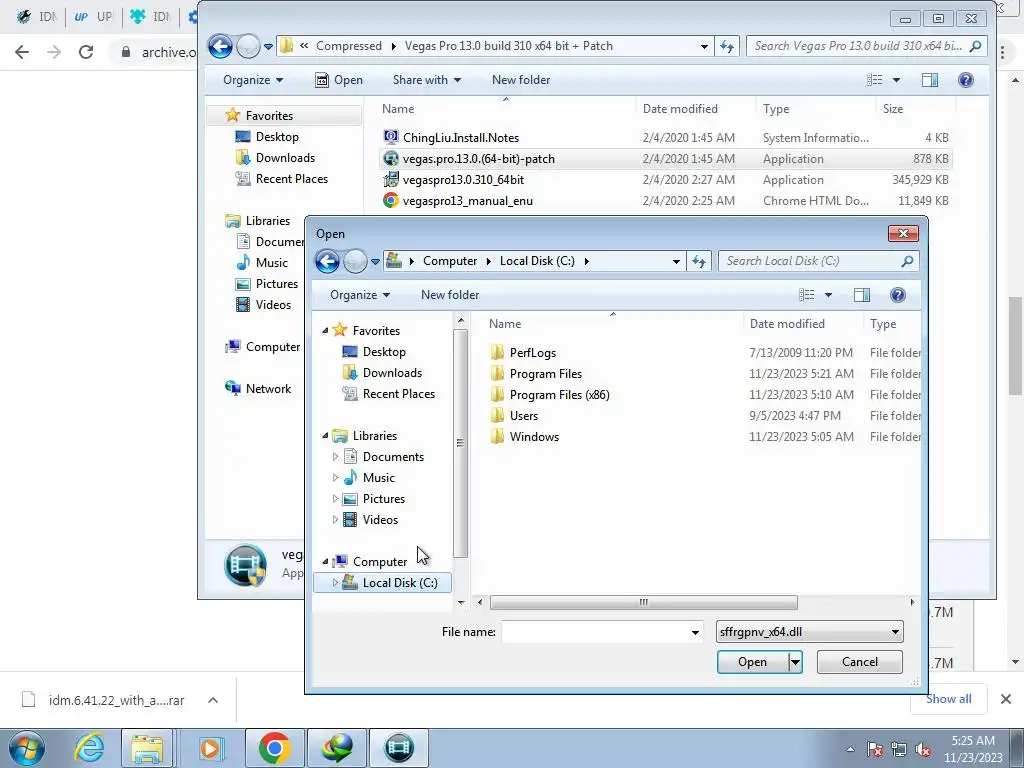
Task: Open Internet Download Manager taskbar icon
Action: tap(336, 748)
